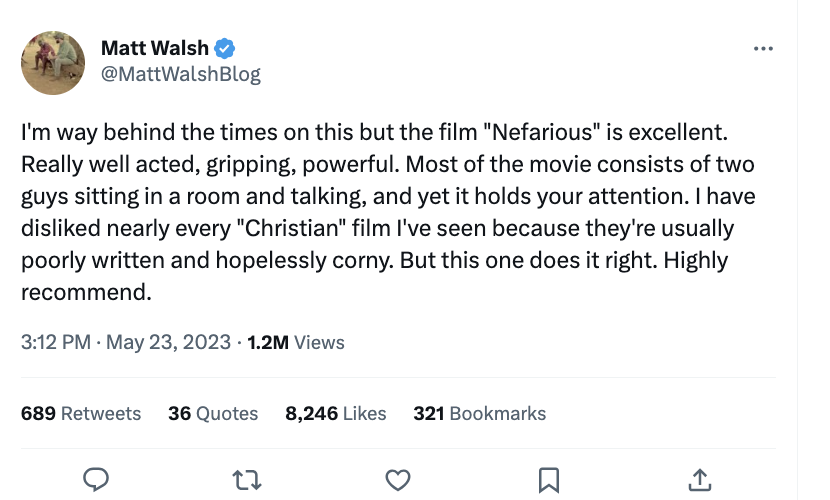Click the Matt Walsh display name

coord(155,48)
